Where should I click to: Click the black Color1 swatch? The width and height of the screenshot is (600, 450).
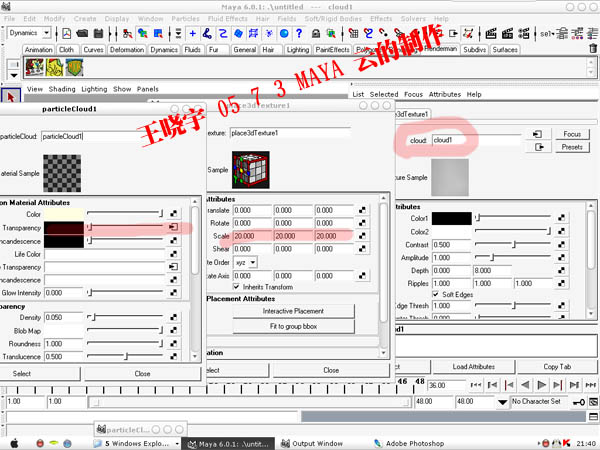(x=452, y=218)
